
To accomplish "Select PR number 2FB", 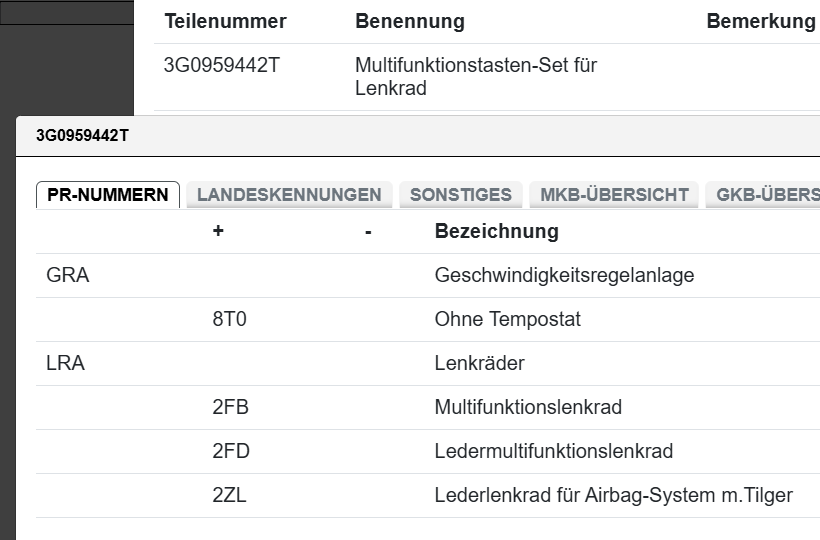I will click(231, 407).
